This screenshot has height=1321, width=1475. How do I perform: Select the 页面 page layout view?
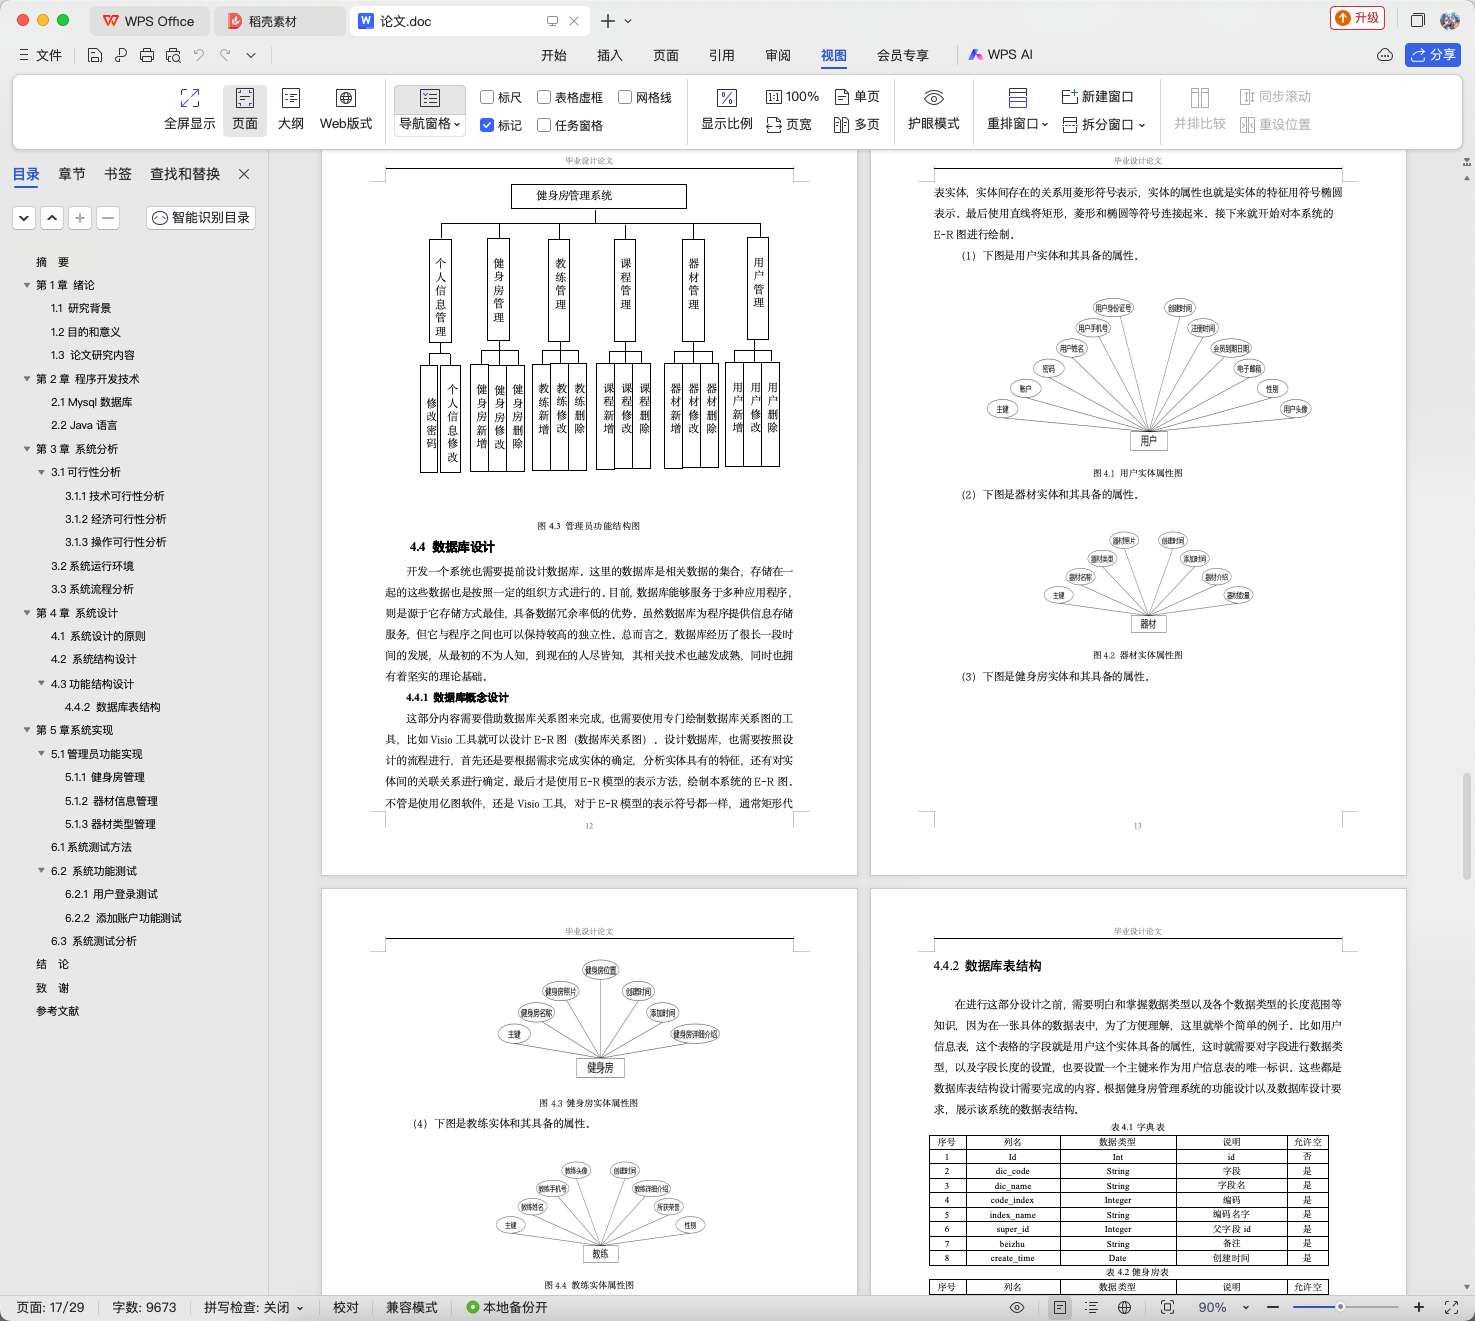pos(245,110)
